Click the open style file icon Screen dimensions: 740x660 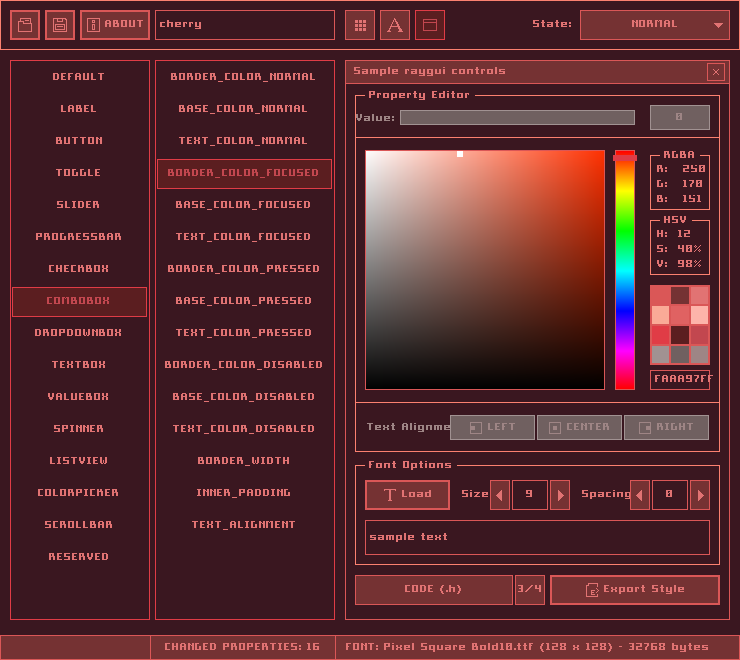pyautogui.click(x=25, y=25)
